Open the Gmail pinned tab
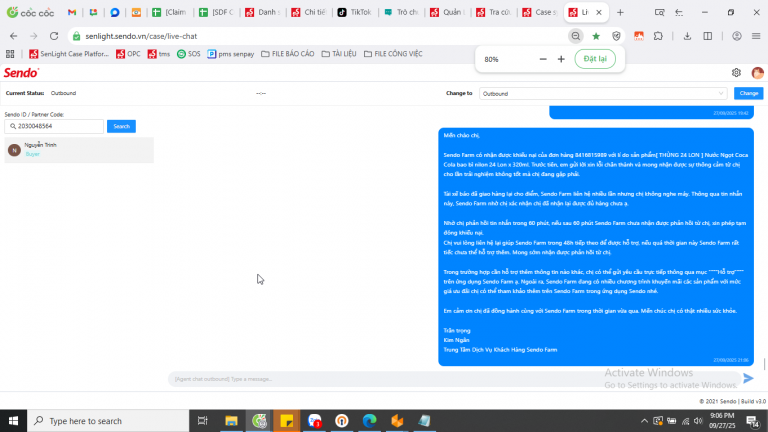Screen dimensions: 768x432 (x=72, y=12)
